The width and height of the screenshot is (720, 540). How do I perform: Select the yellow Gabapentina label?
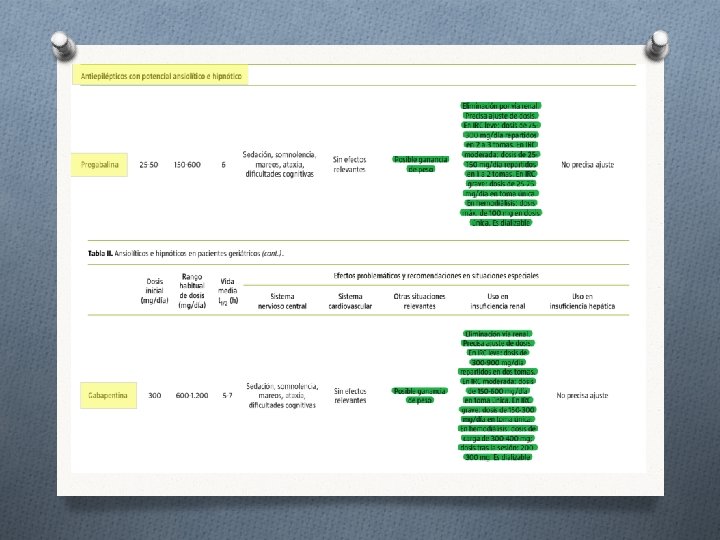click(108, 395)
